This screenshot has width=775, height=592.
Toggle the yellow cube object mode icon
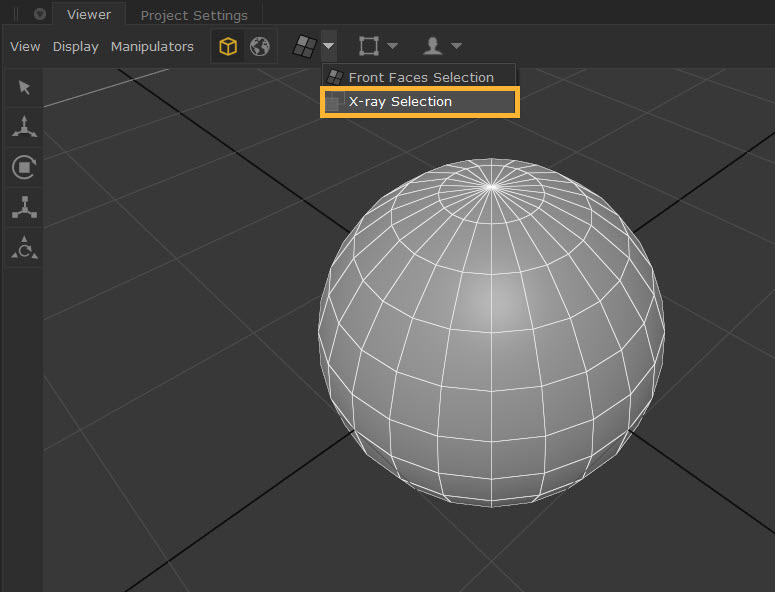click(x=228, y=46)
